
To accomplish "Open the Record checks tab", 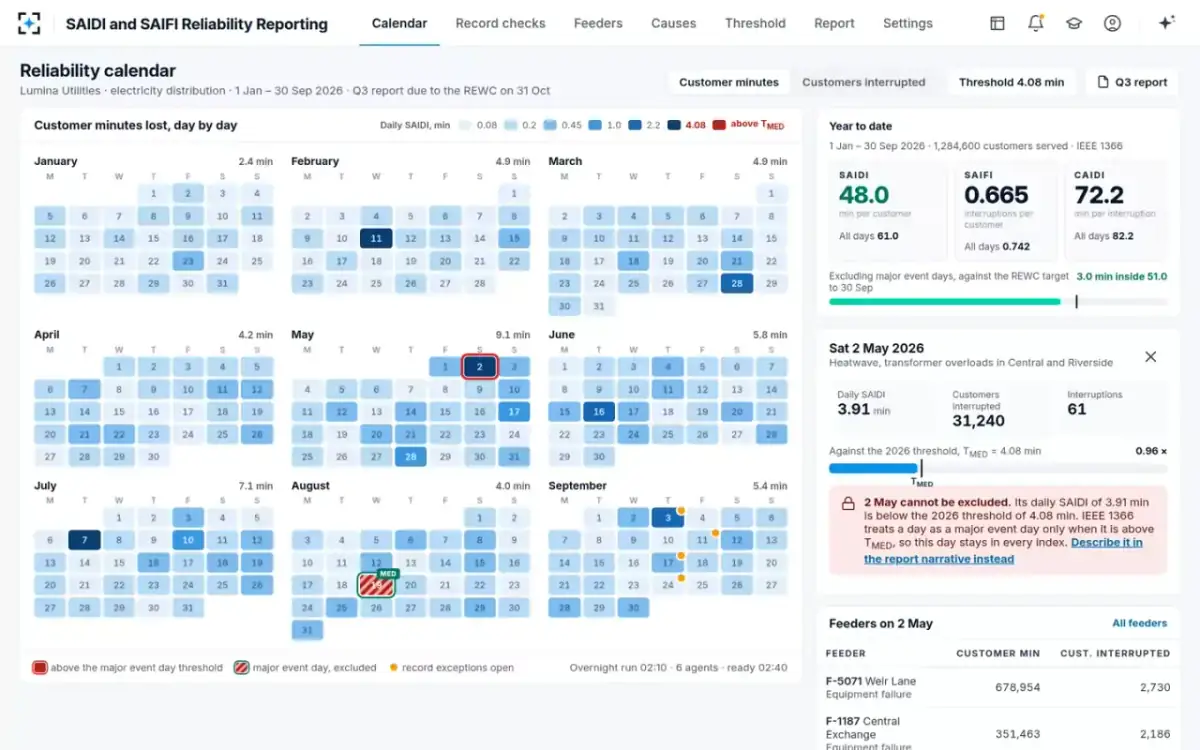I will [500, 23].
